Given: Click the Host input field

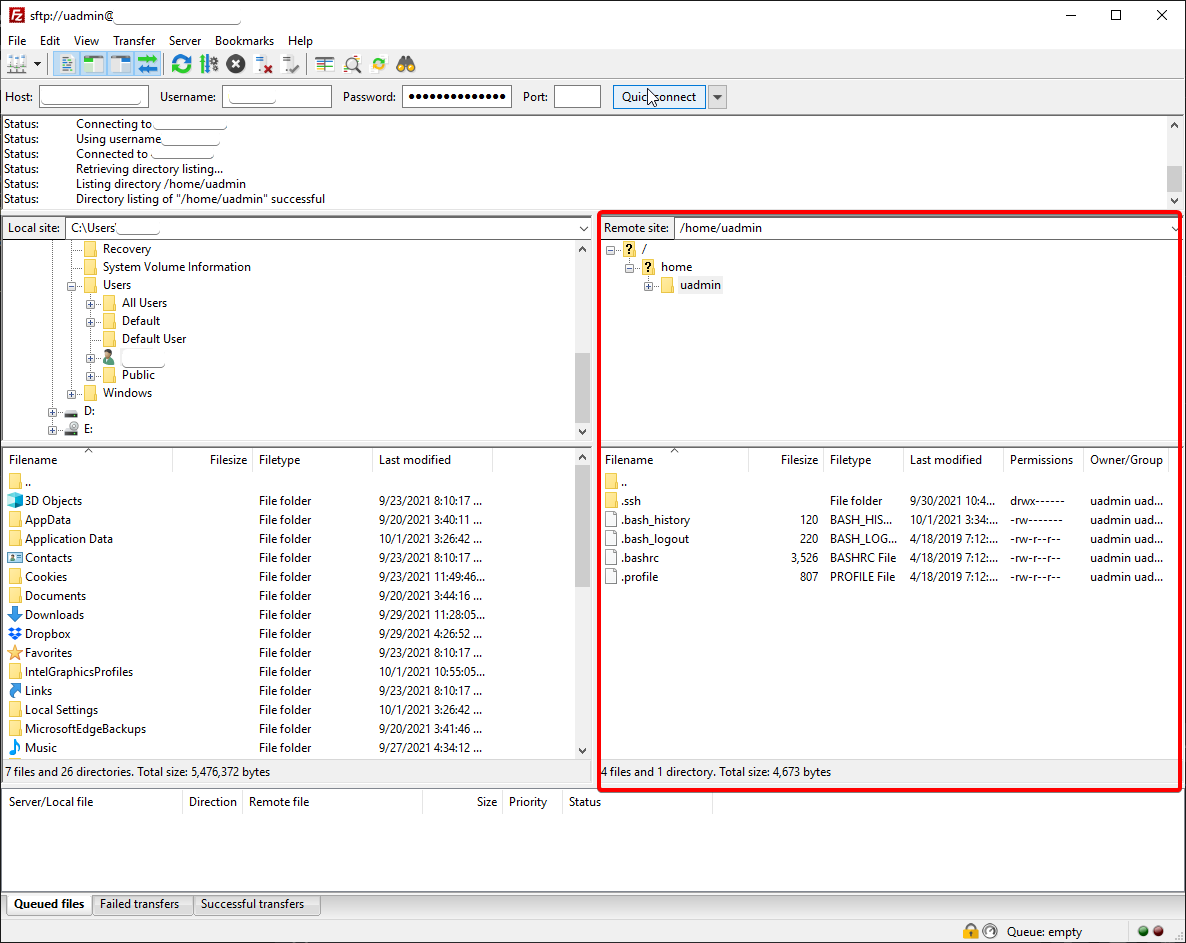Looking at the screenshot, I should click(x=94, y=97).
